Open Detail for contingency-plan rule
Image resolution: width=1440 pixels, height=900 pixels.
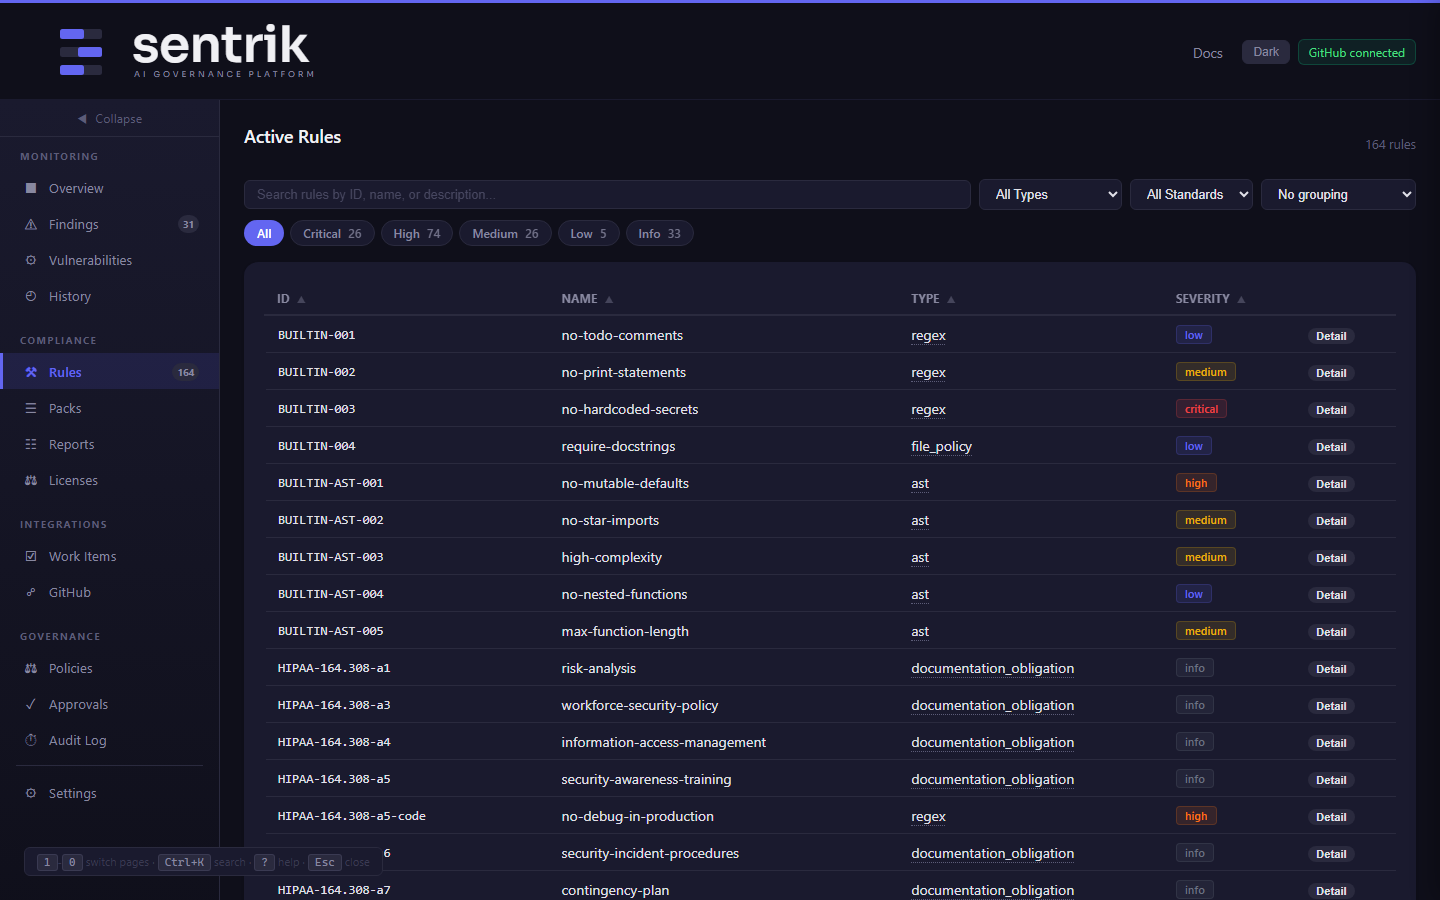point(1331,891)
